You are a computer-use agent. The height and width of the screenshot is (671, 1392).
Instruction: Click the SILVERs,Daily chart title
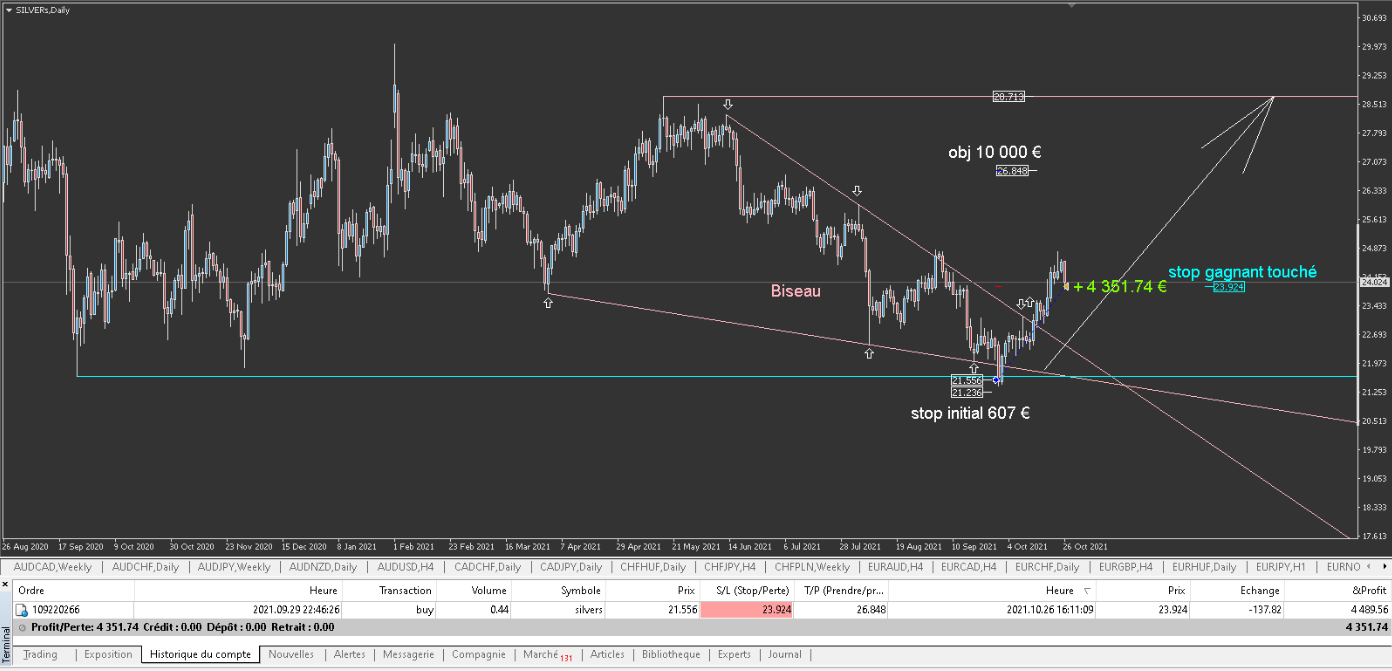pyautogui.click(x=43, y=10)
